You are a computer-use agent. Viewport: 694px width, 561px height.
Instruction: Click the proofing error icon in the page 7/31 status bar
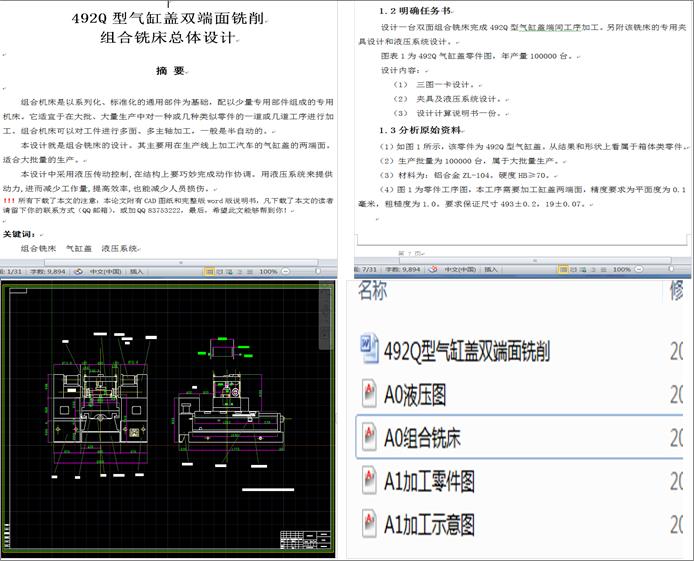[433, 269]
